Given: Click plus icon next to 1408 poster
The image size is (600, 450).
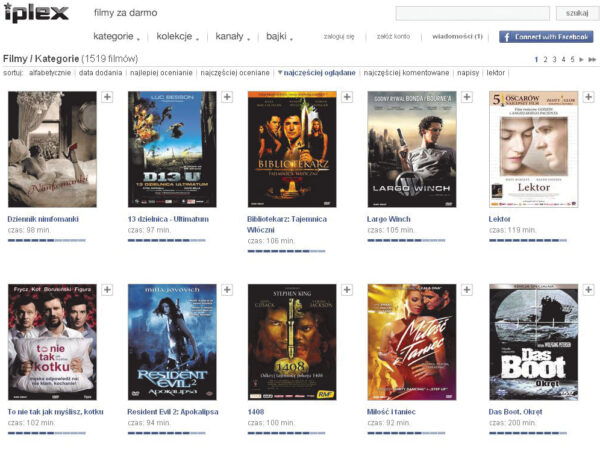Looking at the screenshot, I should tap(347, 290).
